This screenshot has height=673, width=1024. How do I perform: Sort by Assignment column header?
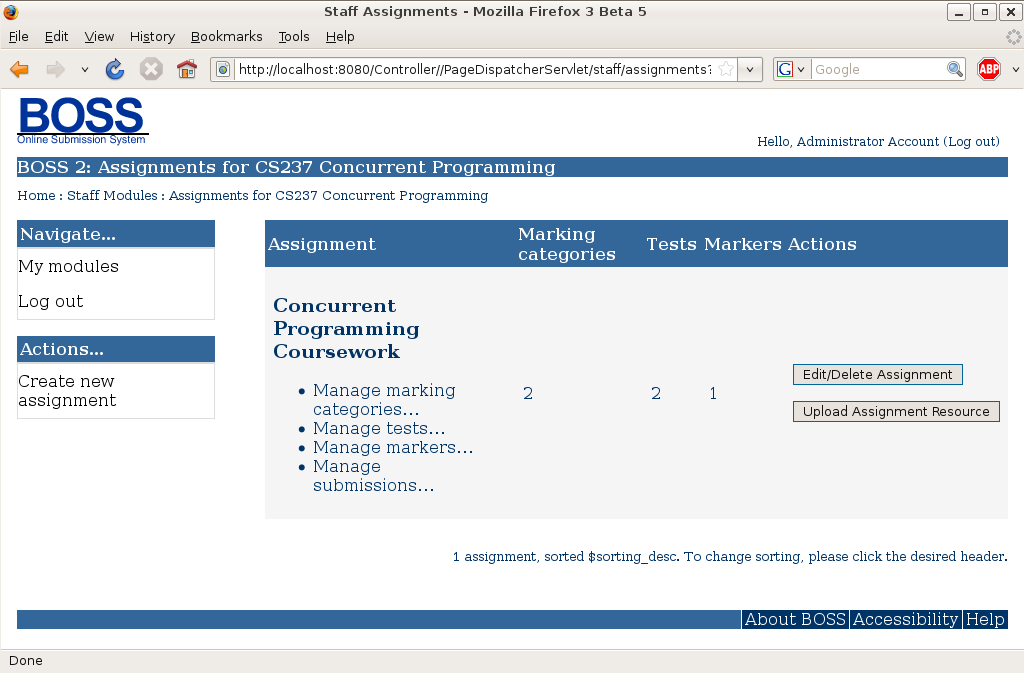tap(322, 244)
